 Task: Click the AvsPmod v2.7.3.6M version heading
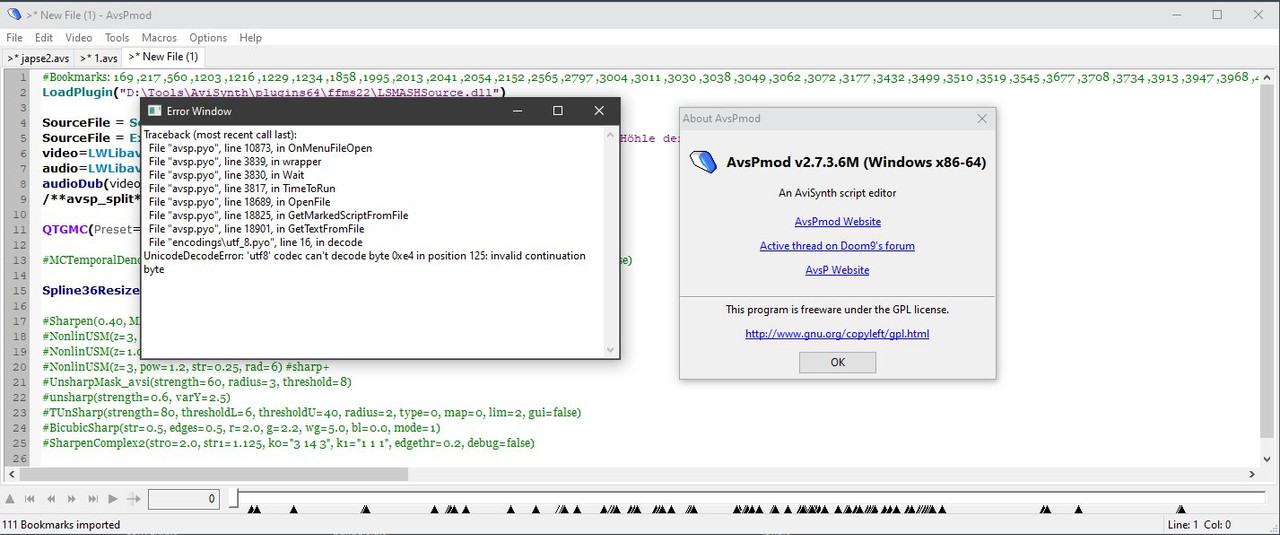tap(856, 162)
